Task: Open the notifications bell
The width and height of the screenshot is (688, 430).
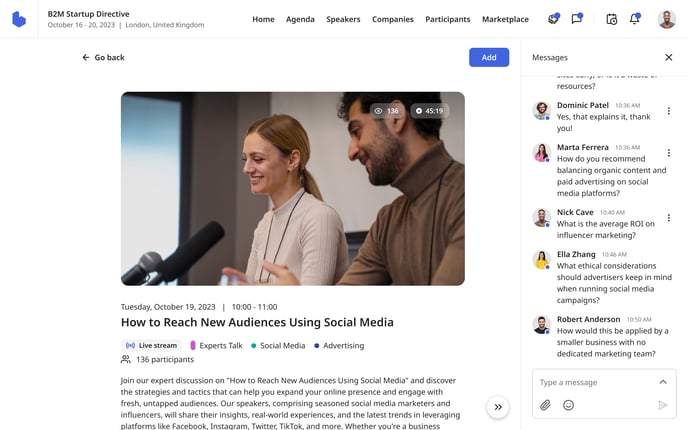Action: click(x=634, y=19)
